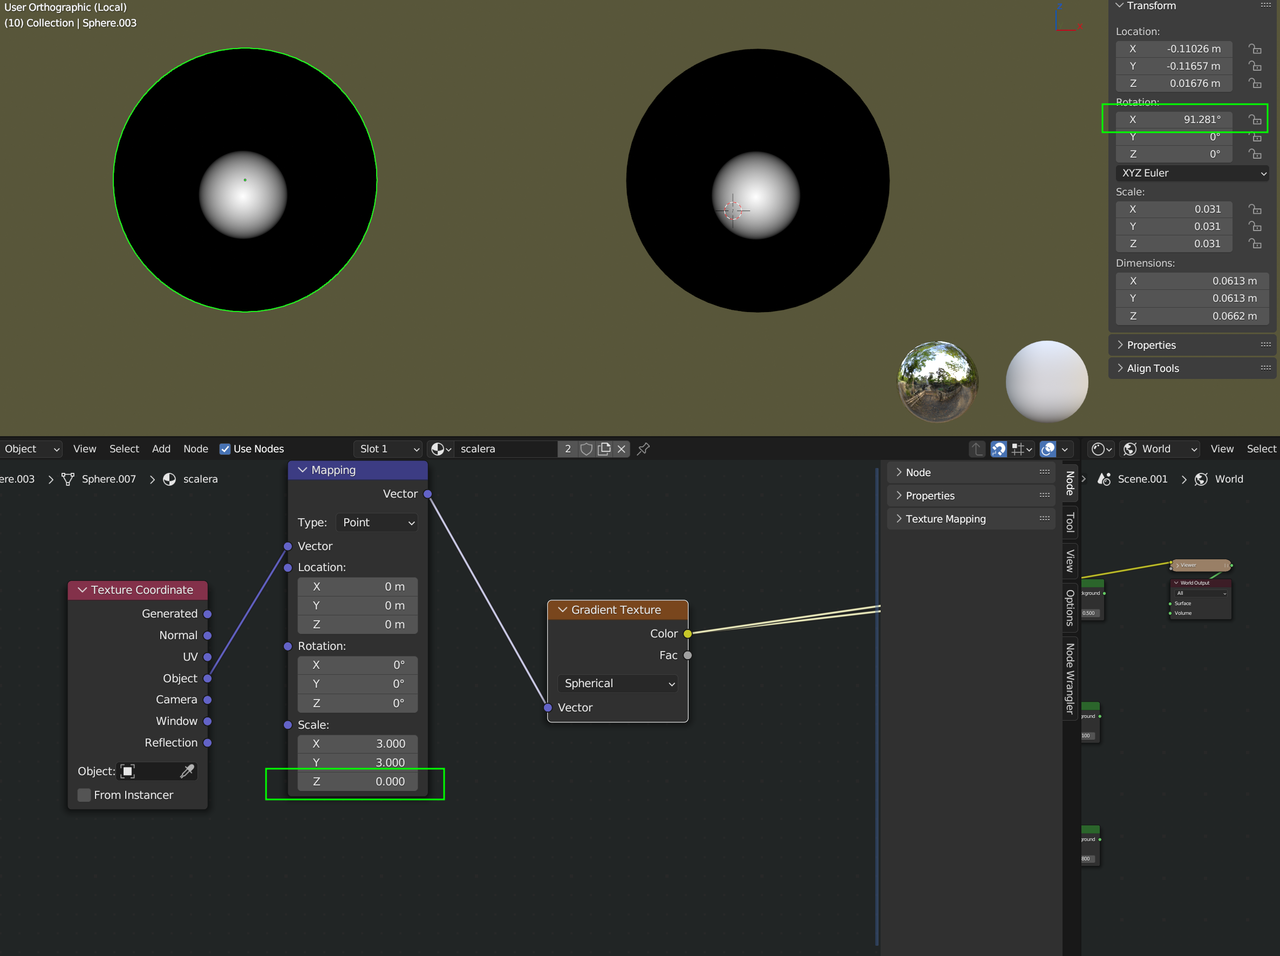
Task: Click the material user count 2 button
Action: click(568, 449)
